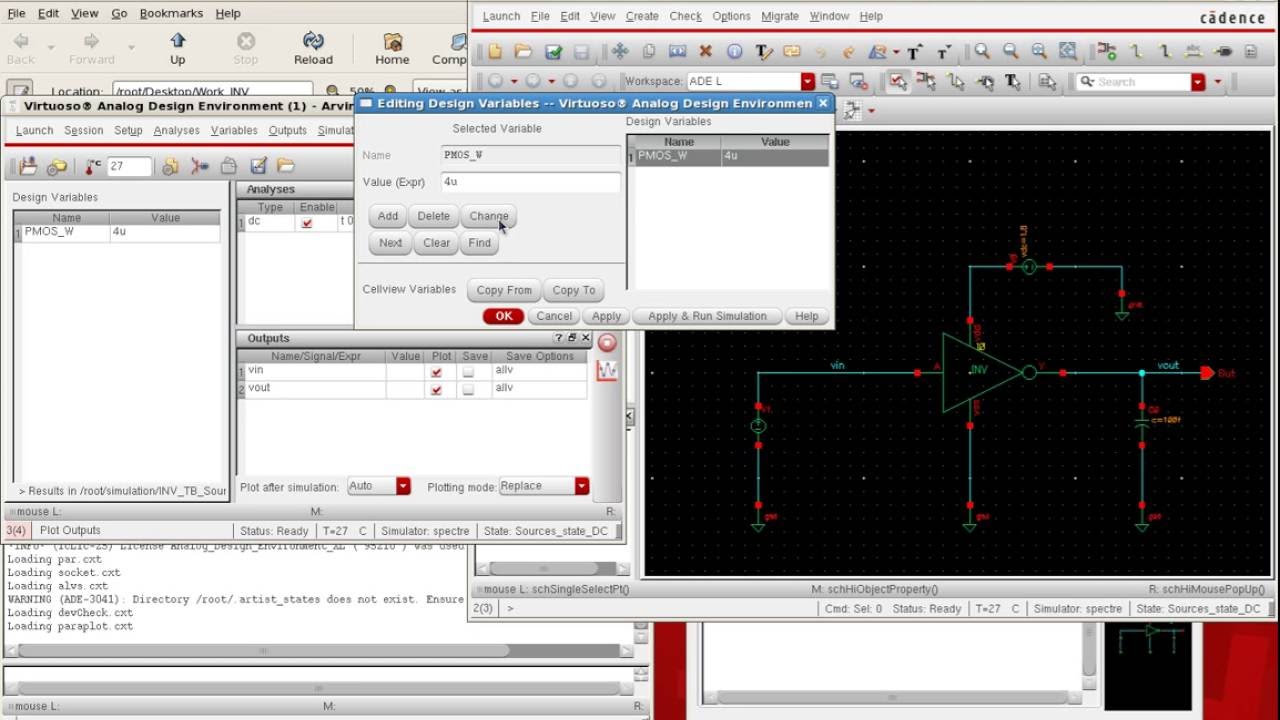
Task: Toggle Plot checkbox for vout output
Action: (436, 389)
